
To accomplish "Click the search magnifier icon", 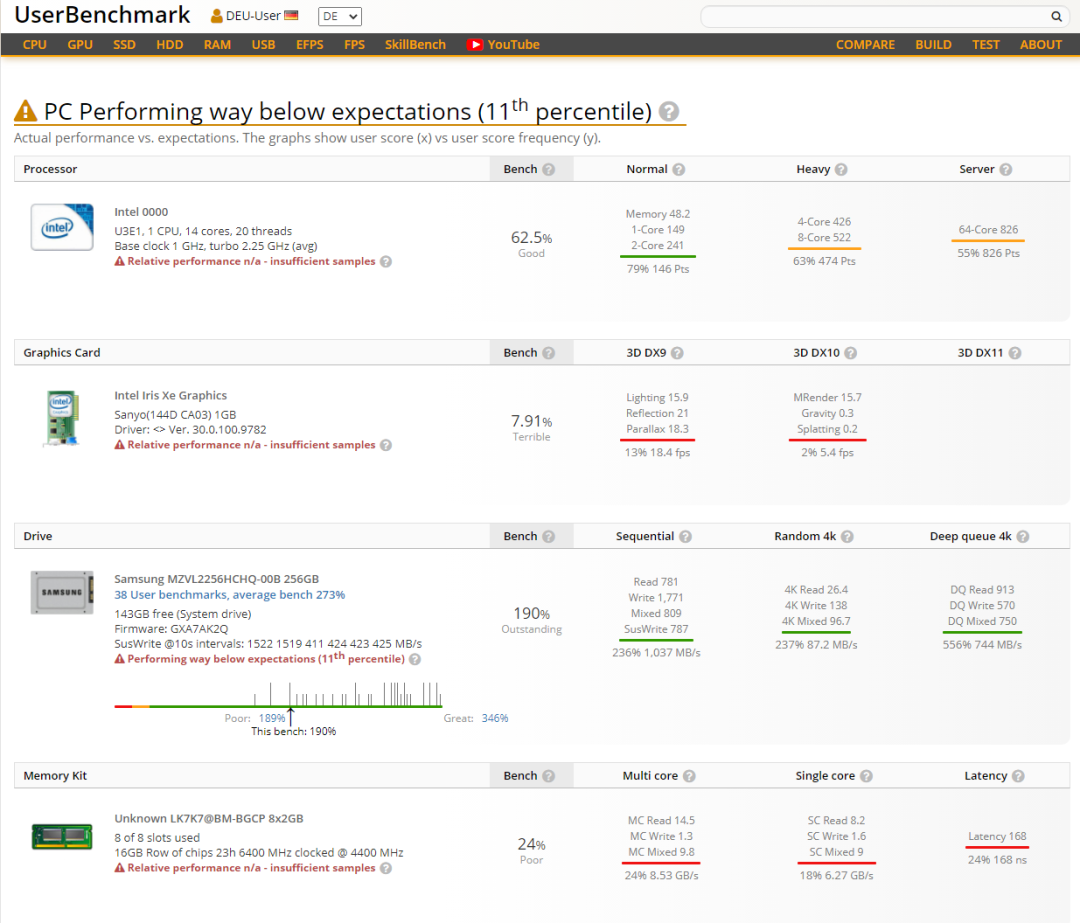I will 1056,16.
